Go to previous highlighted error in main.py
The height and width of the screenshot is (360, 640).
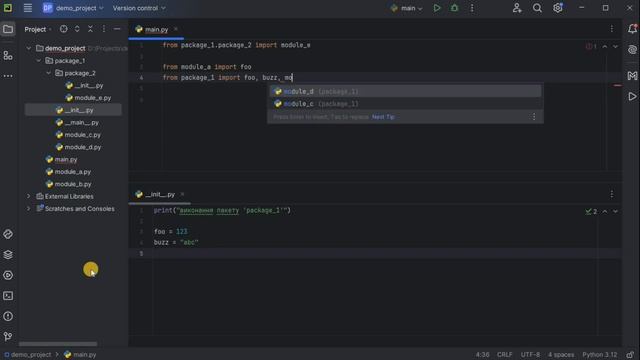[604, 47]
